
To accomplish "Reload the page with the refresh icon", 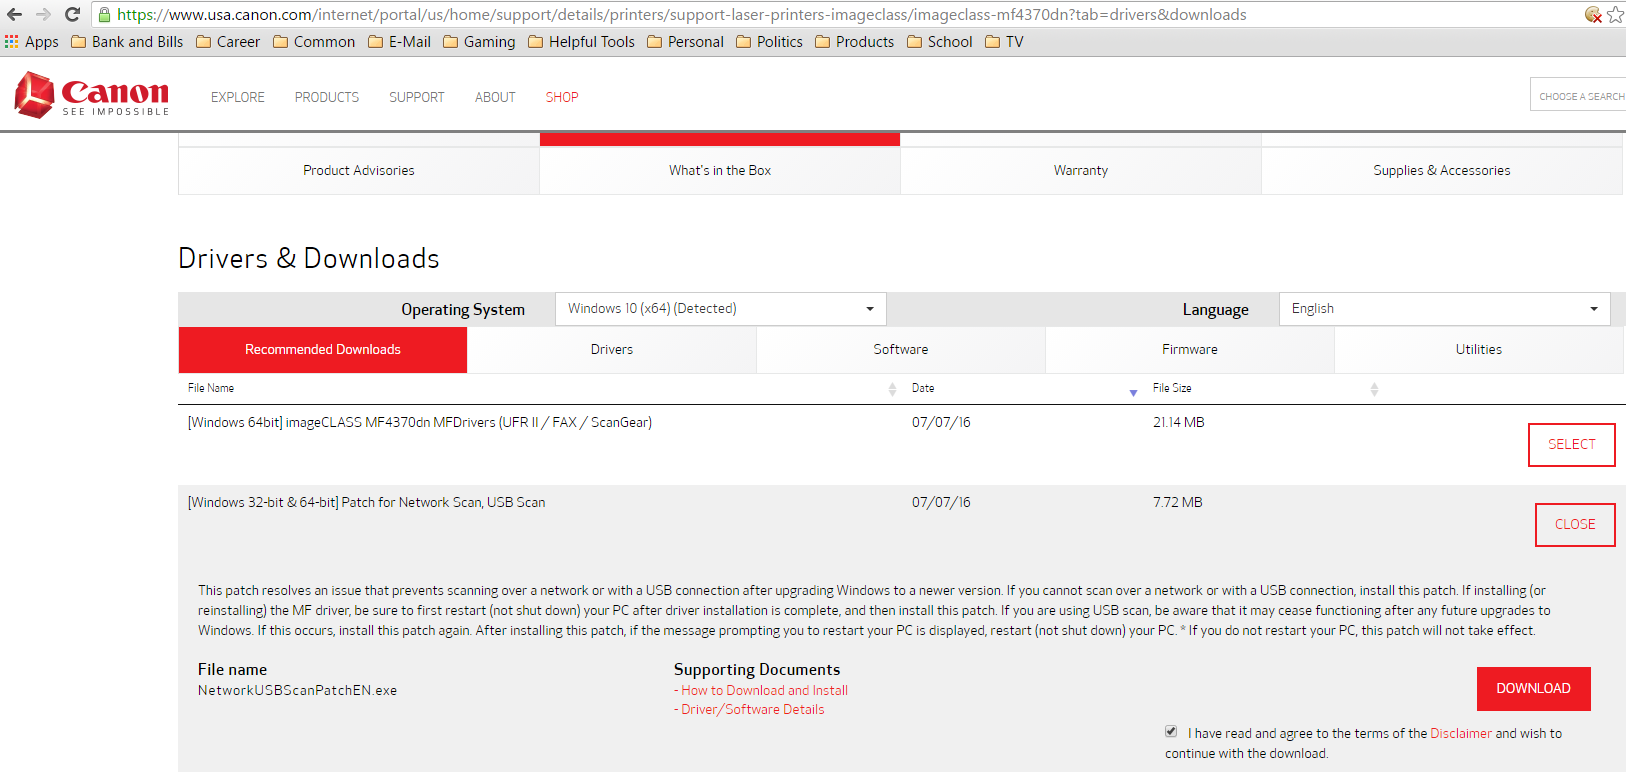I will coord(72,14).
